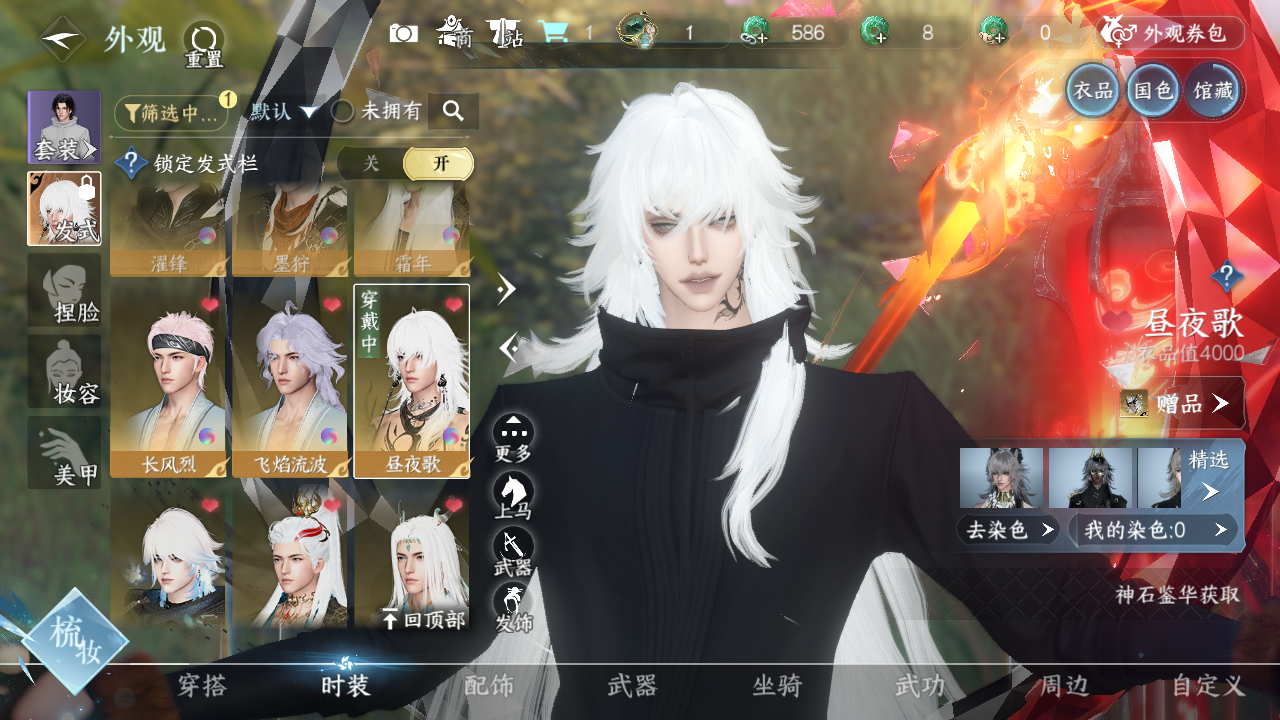Click the back arrow next to 外观
Screen dimensions: 1280x720
(x=62, y=39)
